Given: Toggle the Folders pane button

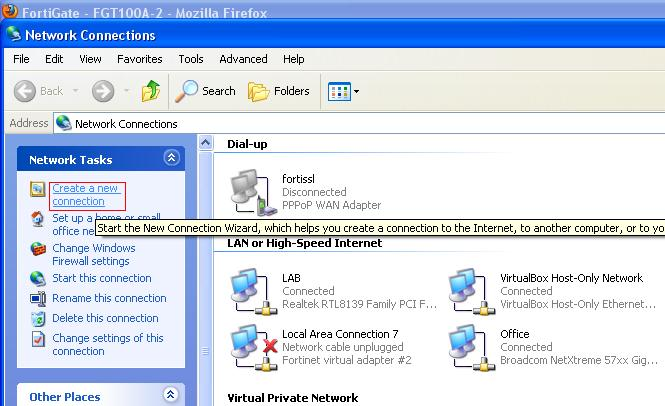Looking at the screenshot, I should [279, 91].
